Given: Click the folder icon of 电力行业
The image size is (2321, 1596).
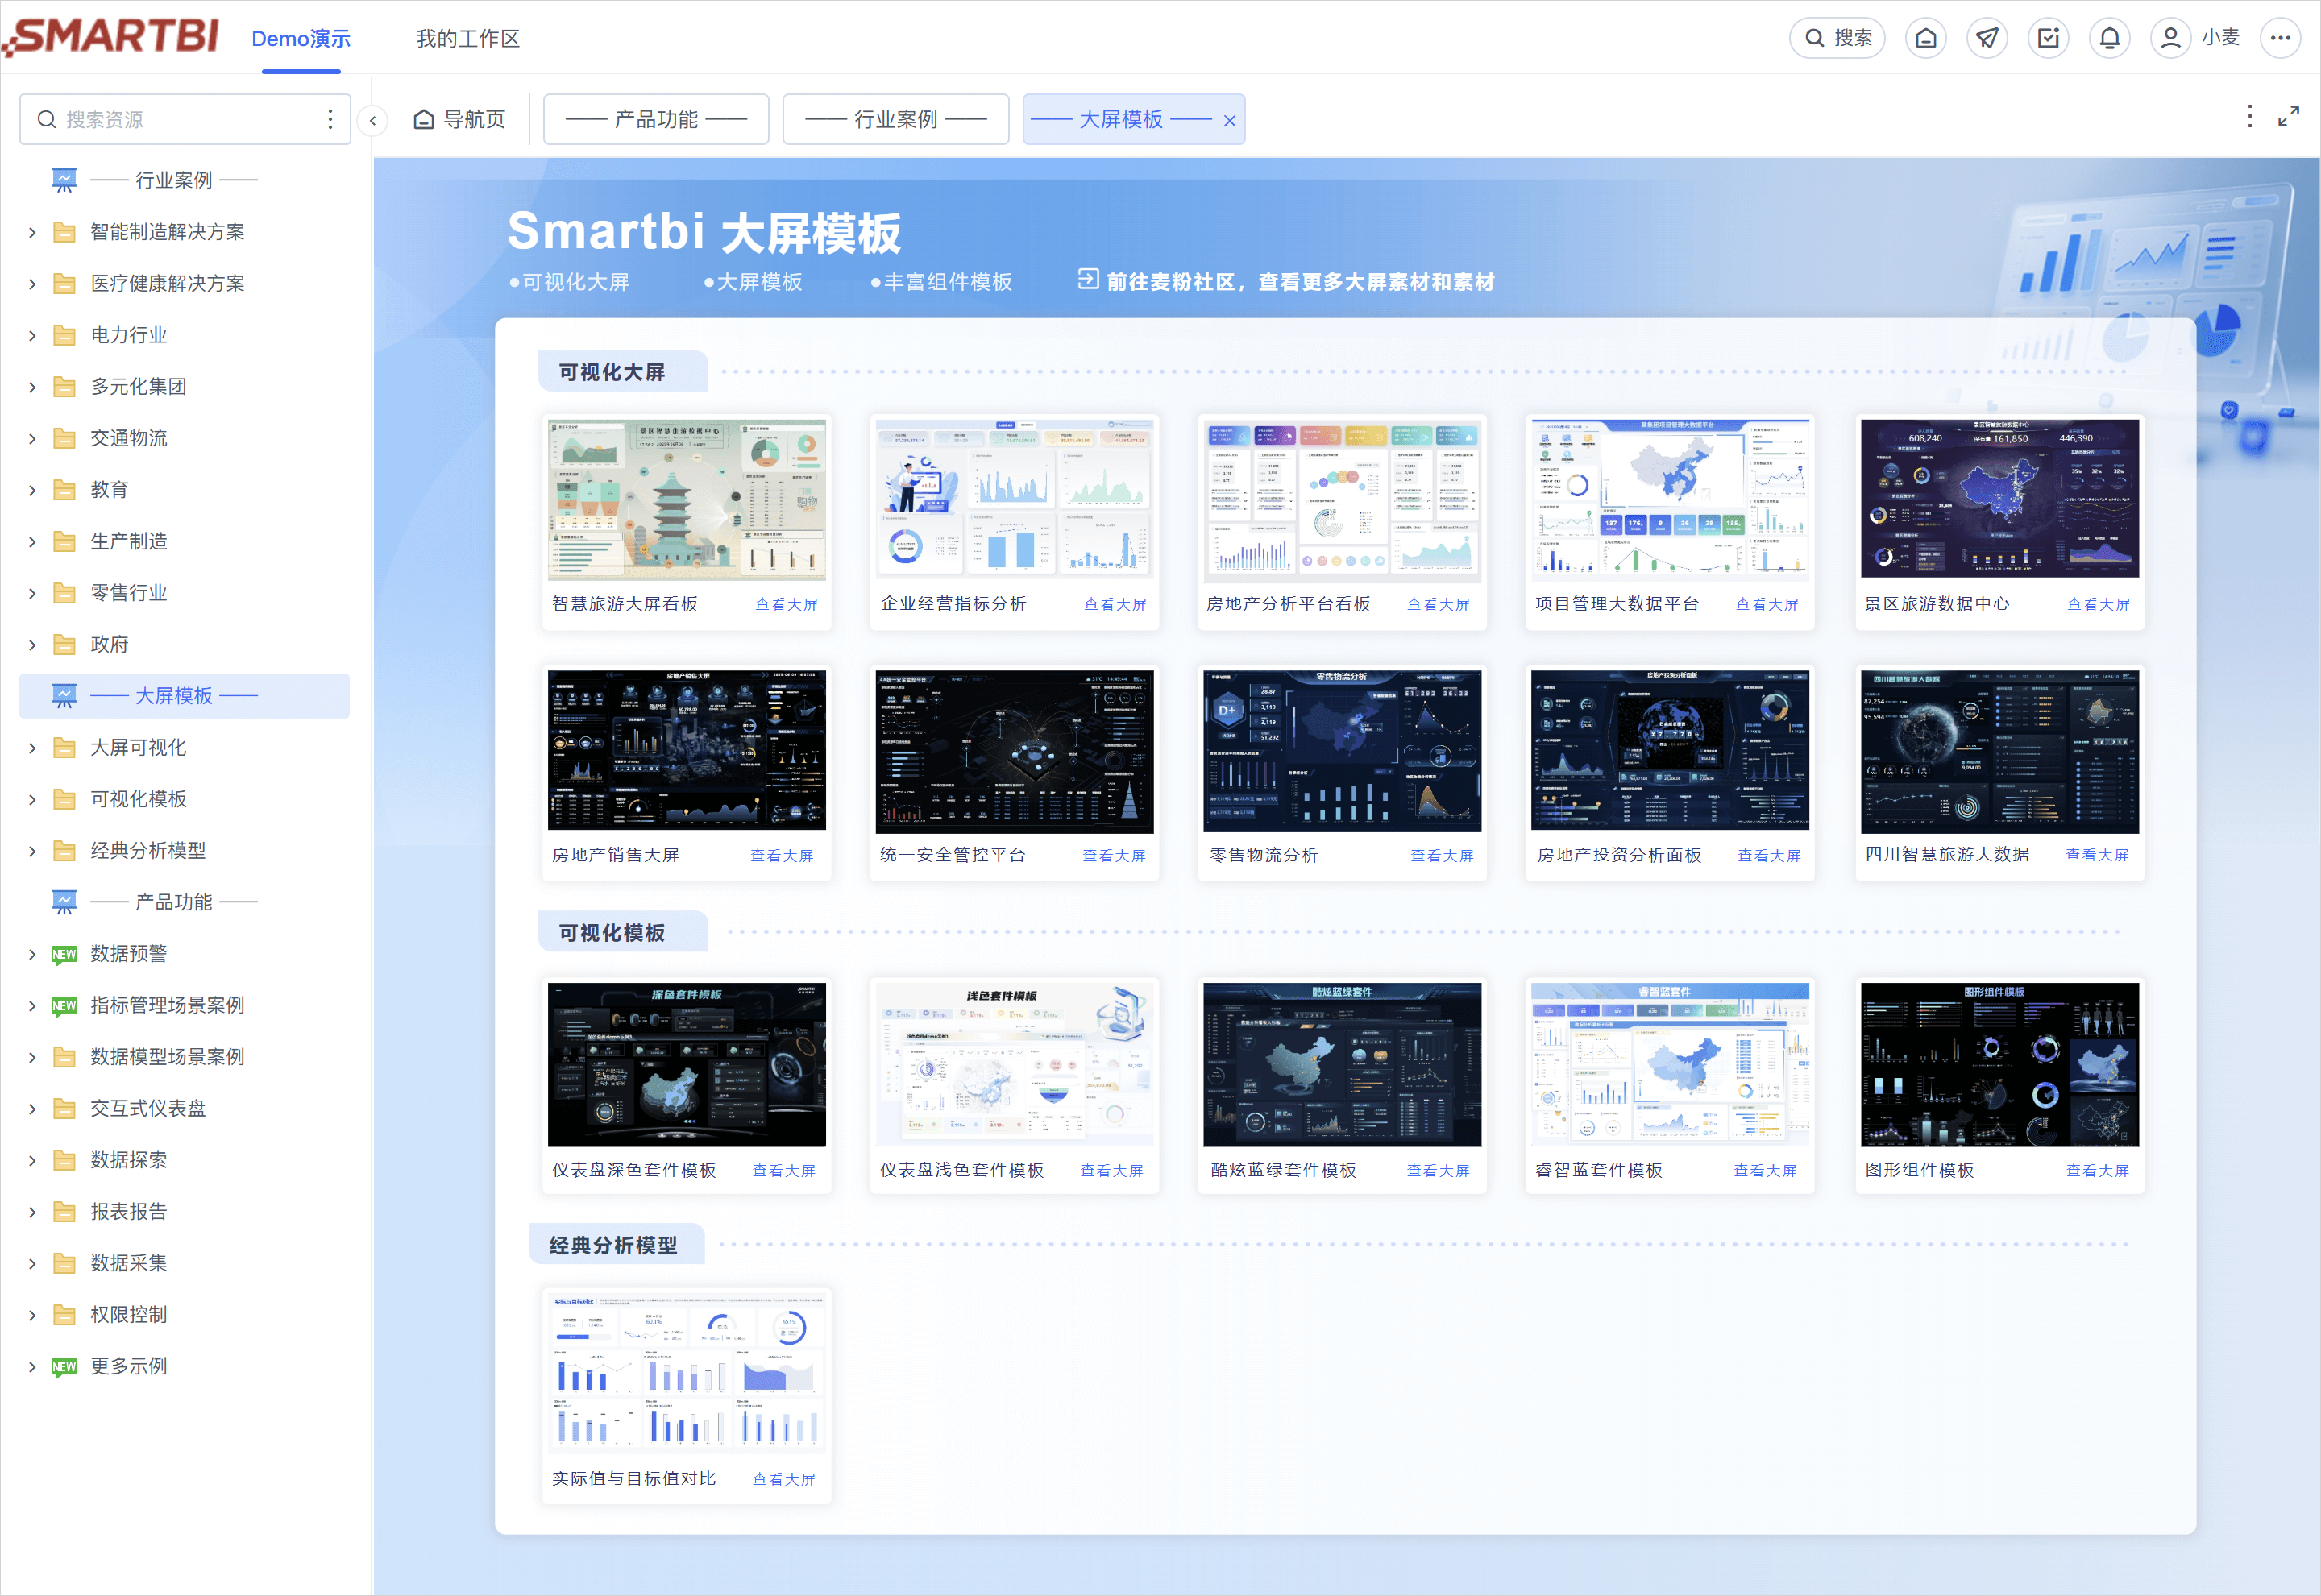Looking at the screenshot, I should pyautogui.click(x=64, y=335).
